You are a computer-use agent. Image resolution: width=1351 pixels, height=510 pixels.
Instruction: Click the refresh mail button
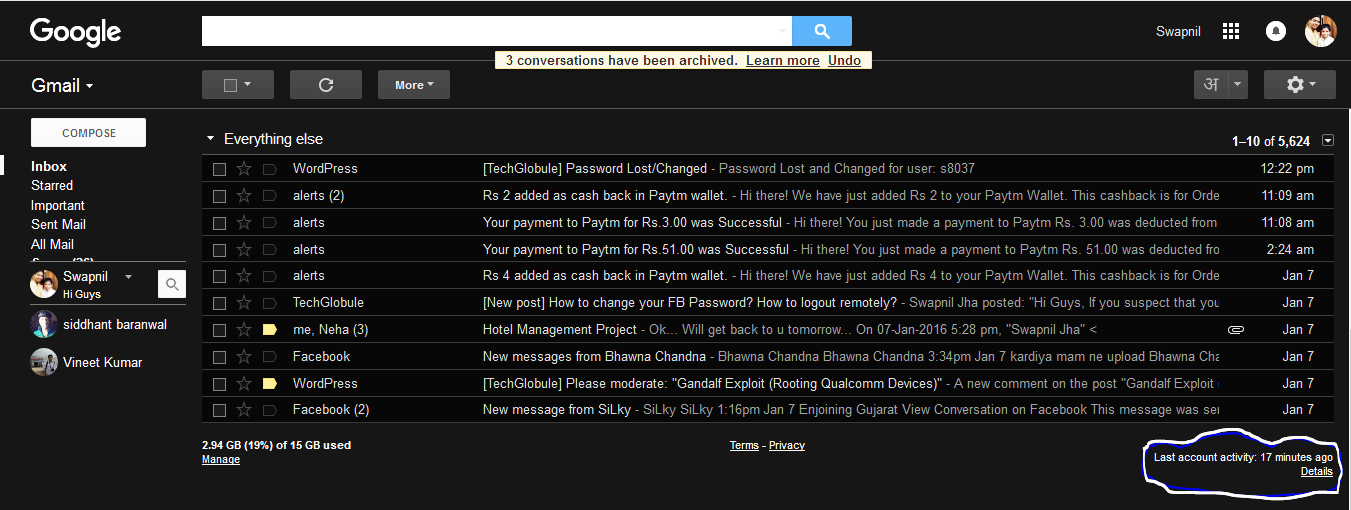pyautogui.click(x=326, y=85)
